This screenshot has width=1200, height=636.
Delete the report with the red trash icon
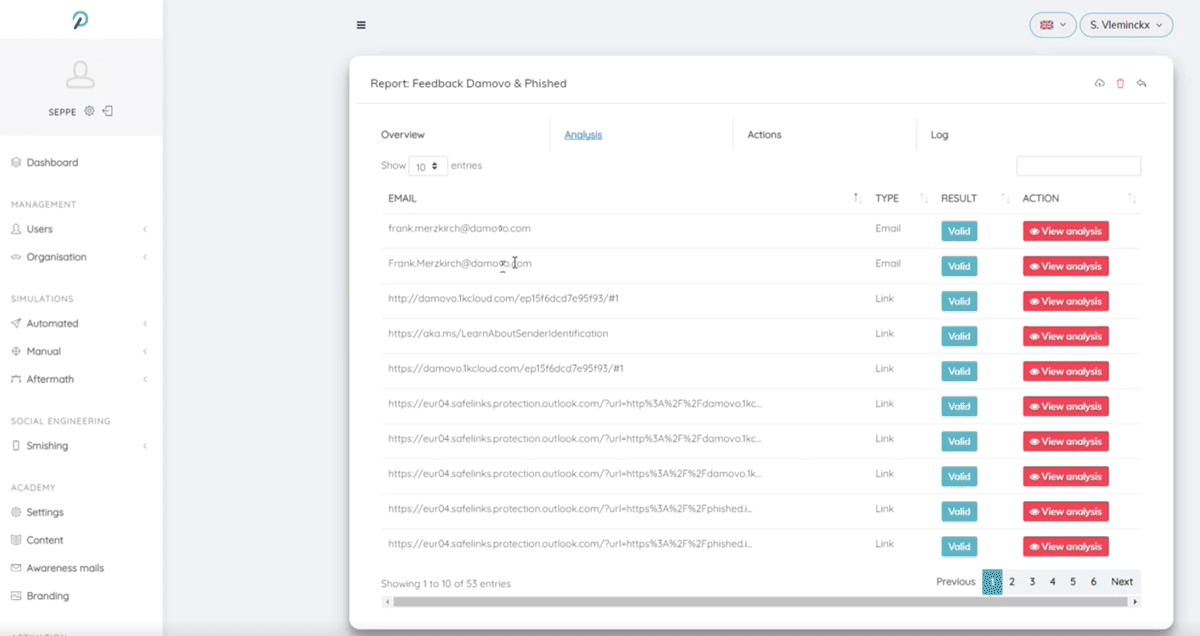(x=1120, y=83)
